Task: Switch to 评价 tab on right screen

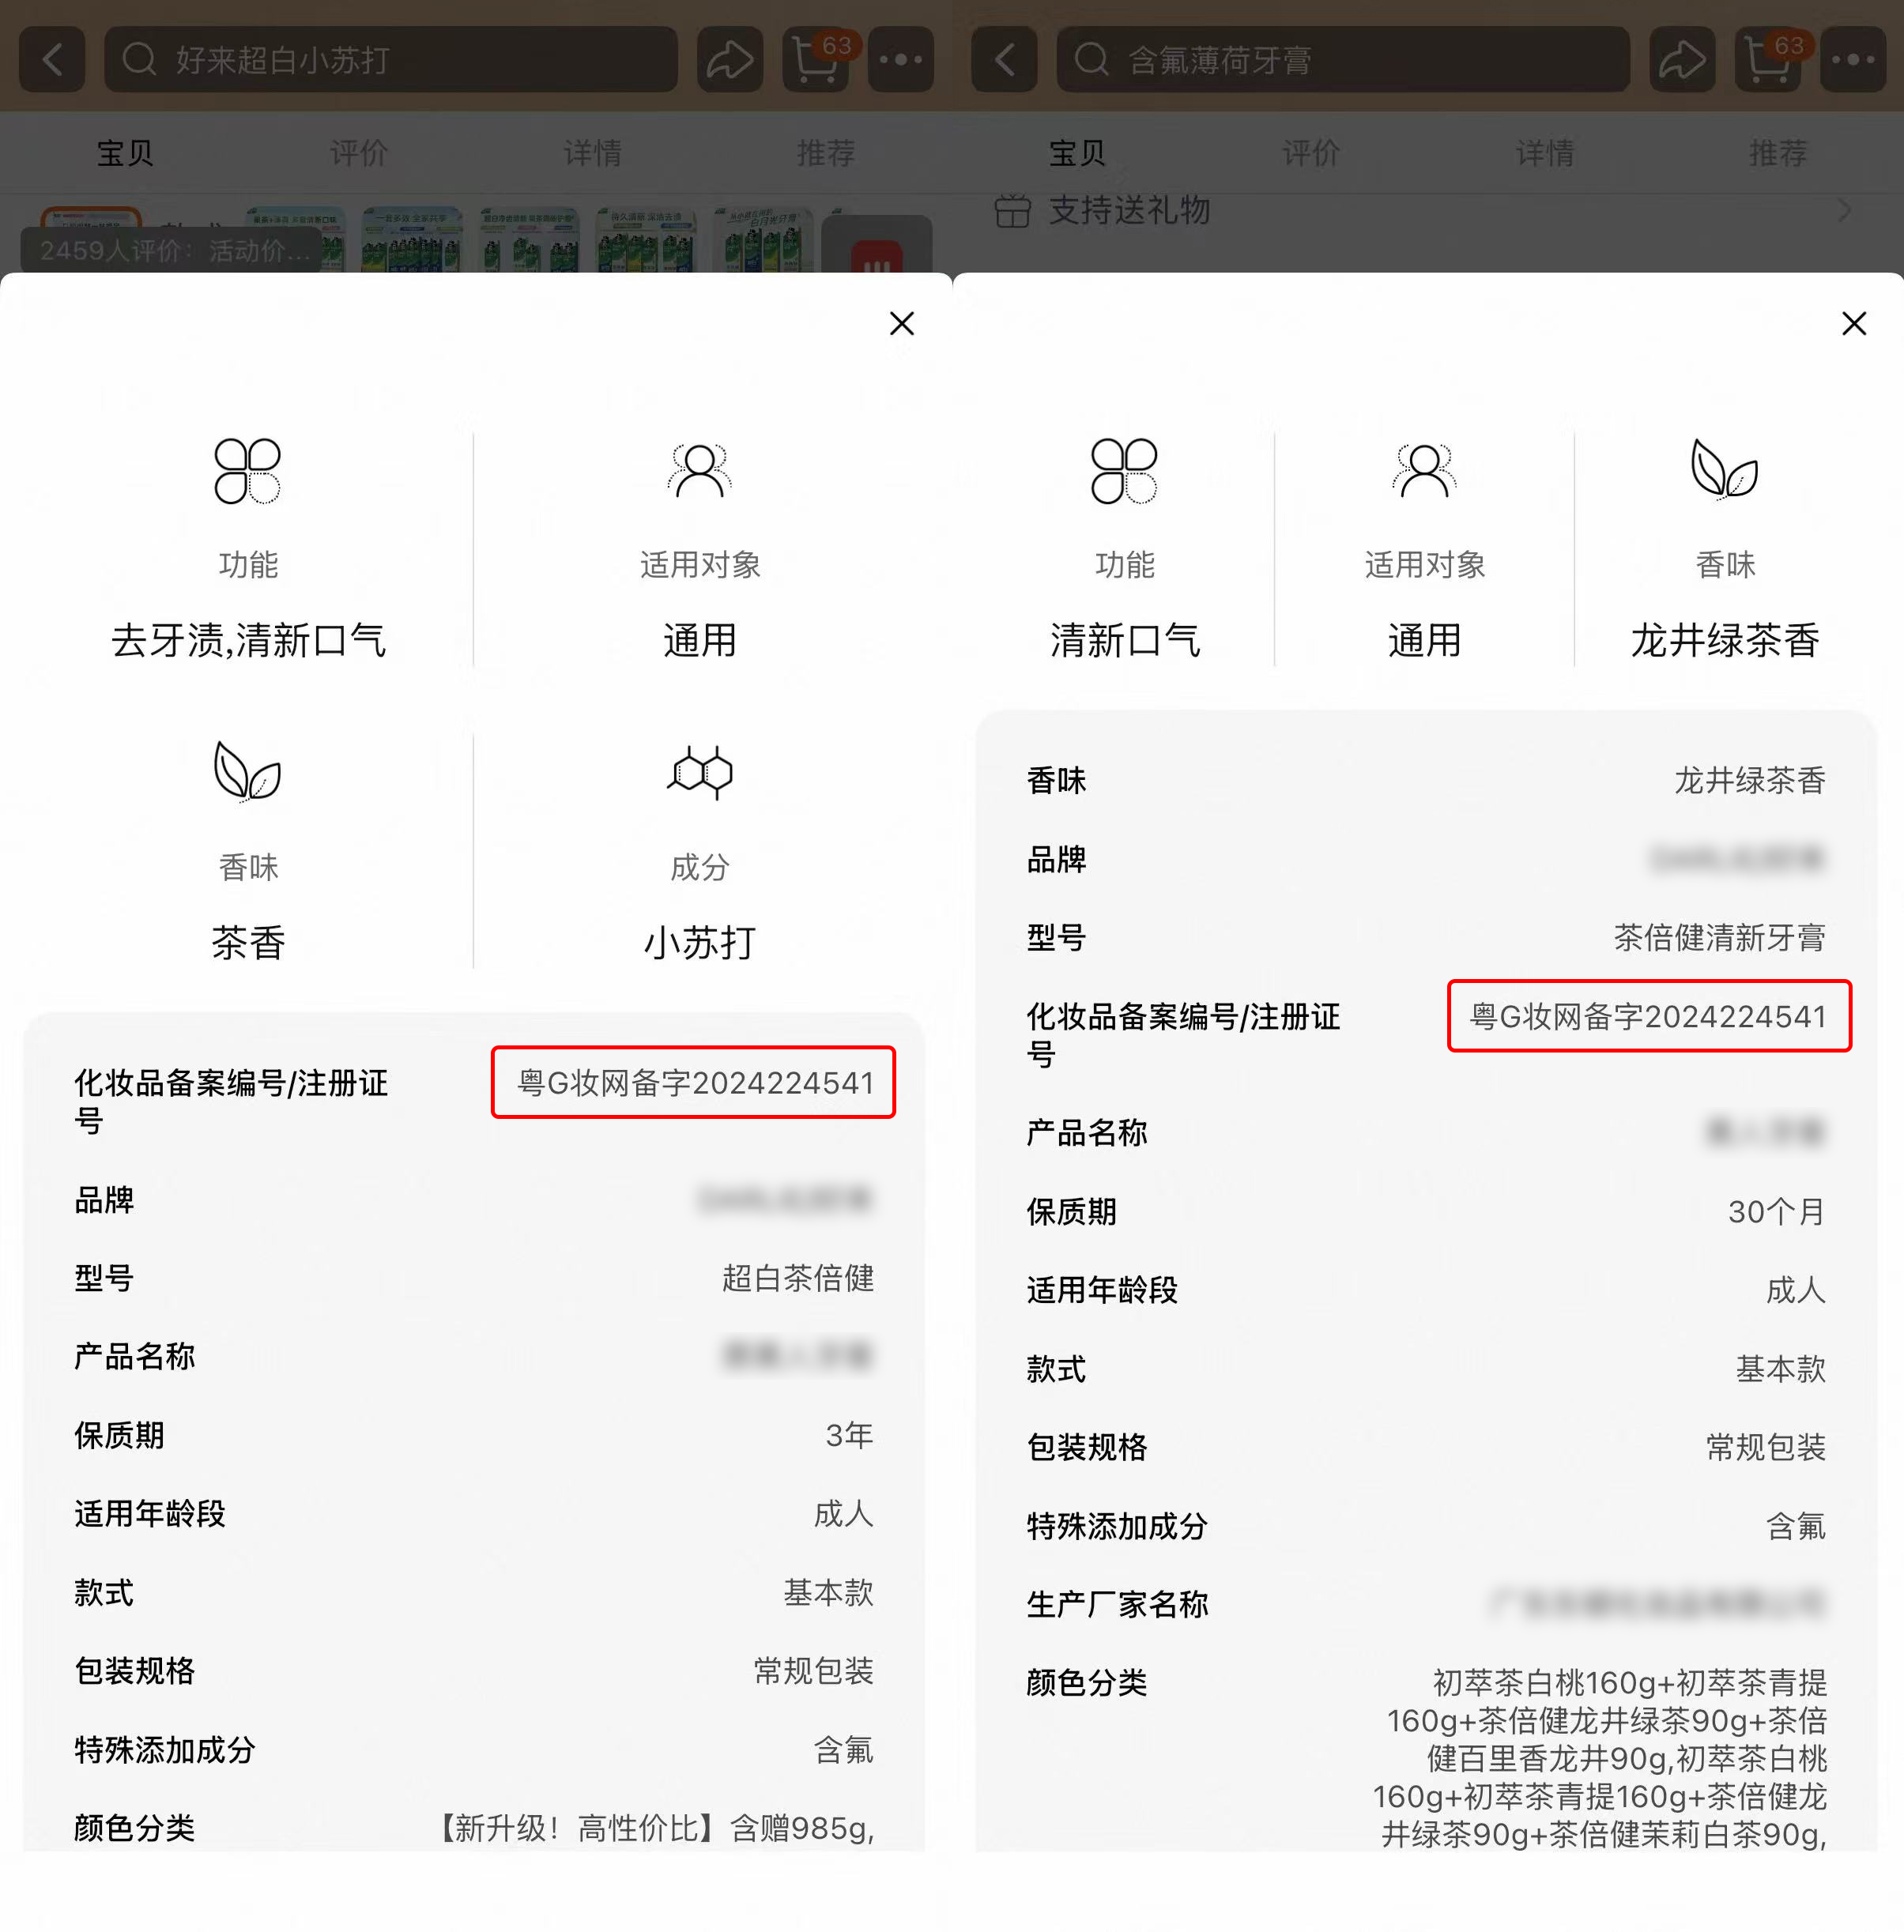Action: click(1310, 153)
